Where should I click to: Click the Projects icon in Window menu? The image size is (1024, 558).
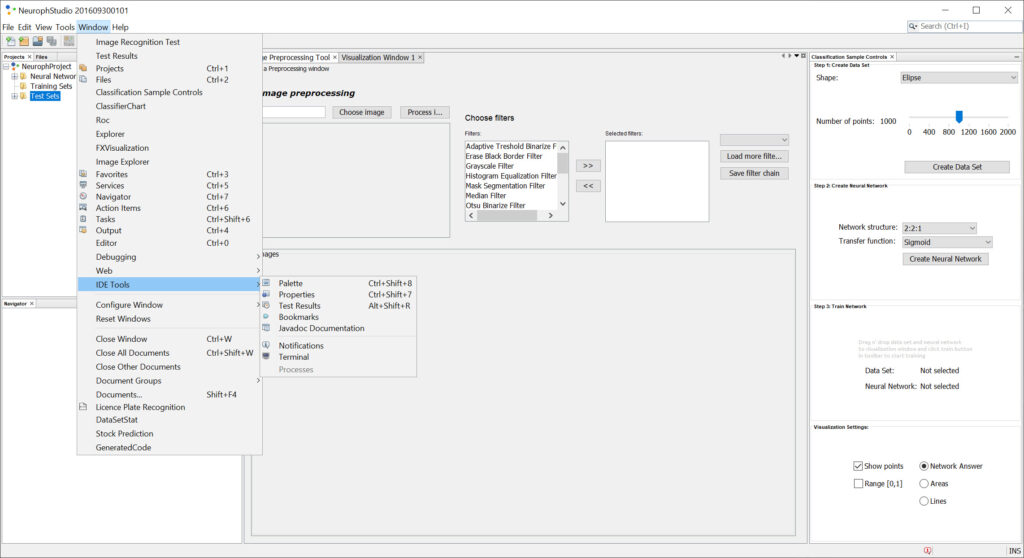click(84, 68)
